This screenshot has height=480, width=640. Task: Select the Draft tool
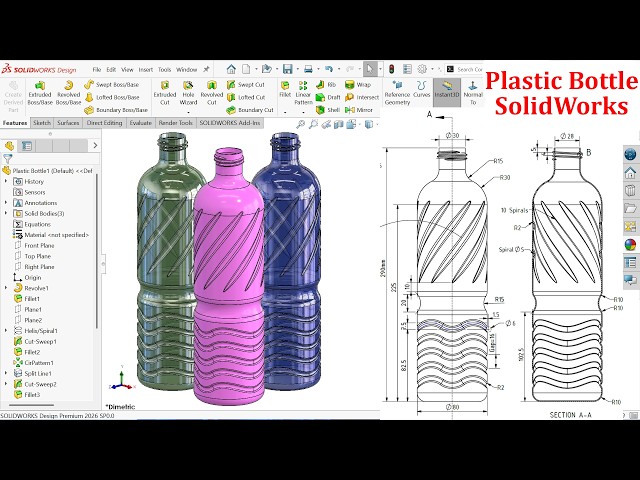pos(328,97)
